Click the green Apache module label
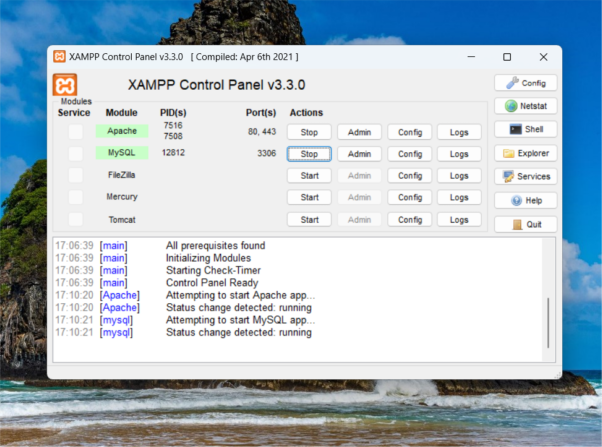Image resolution: width=602 pixels, height=447 pixels. (122, 131)
